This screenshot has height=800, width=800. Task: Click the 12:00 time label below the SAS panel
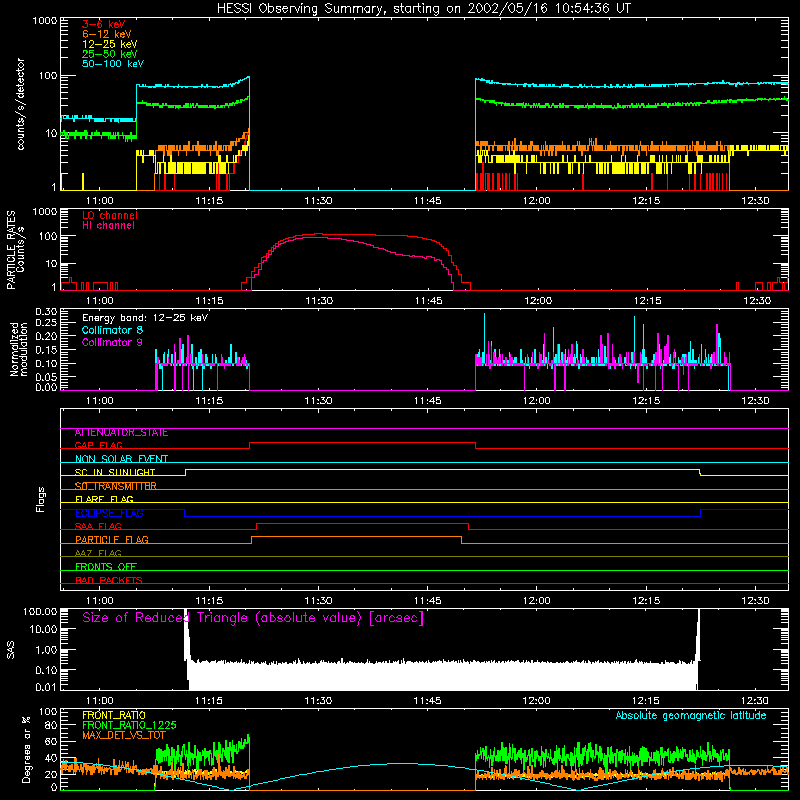[537, 701]
